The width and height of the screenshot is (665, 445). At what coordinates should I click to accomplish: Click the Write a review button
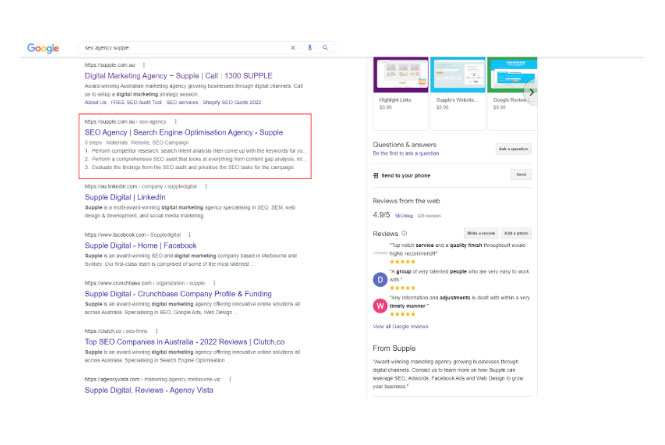(481, 233)
